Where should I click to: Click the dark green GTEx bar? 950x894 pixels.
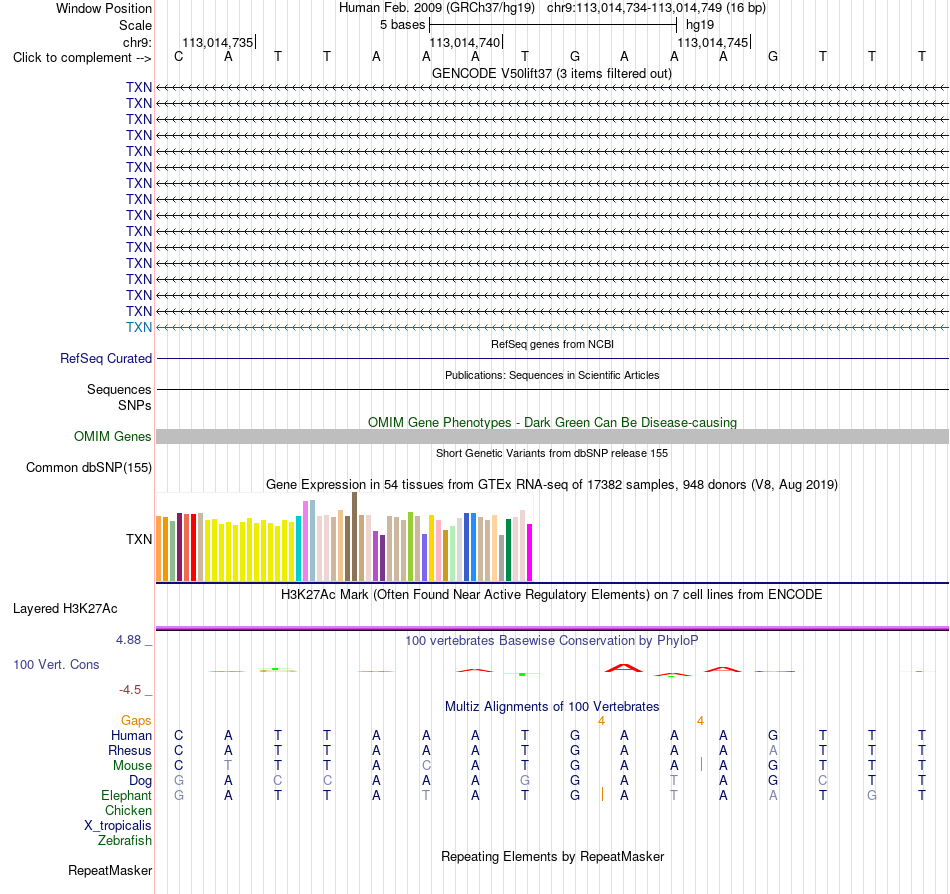508,550
